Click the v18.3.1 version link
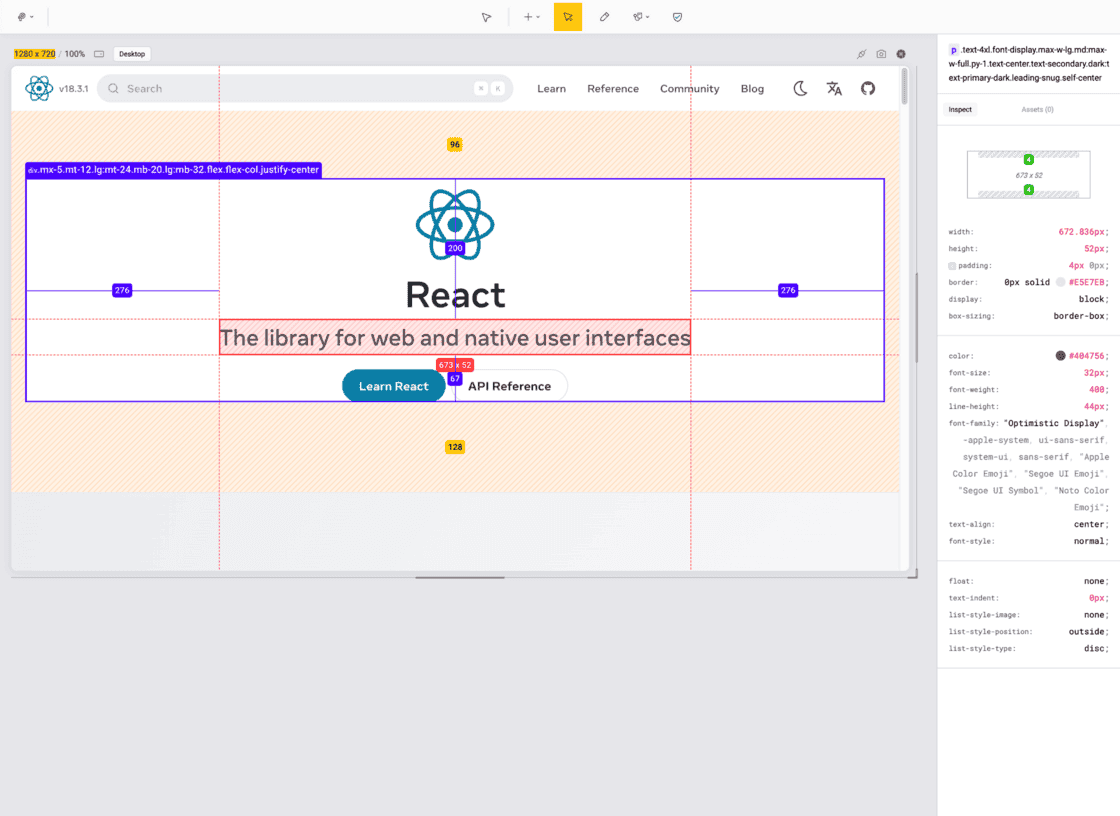This screenshot has width=1120, height=816. click(74, 89)
